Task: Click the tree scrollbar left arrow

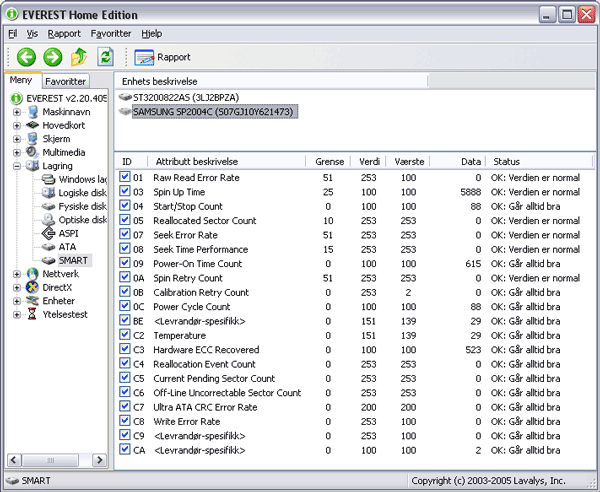Action: tap(14, 460)
